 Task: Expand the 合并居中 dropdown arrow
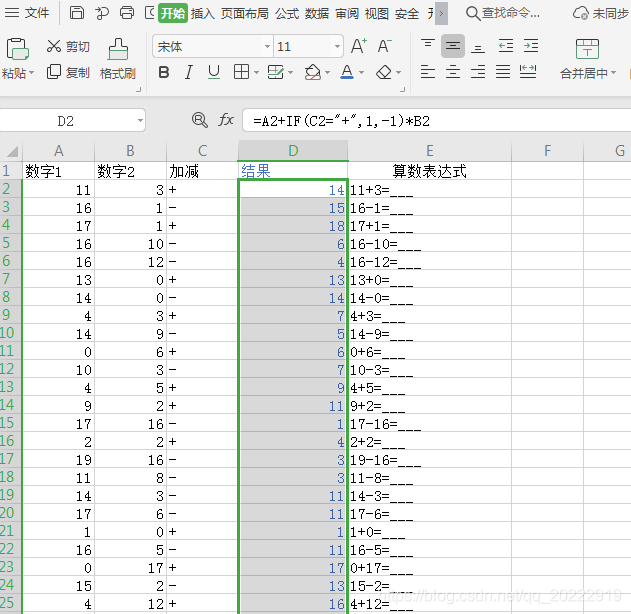(x=614, y=73)
